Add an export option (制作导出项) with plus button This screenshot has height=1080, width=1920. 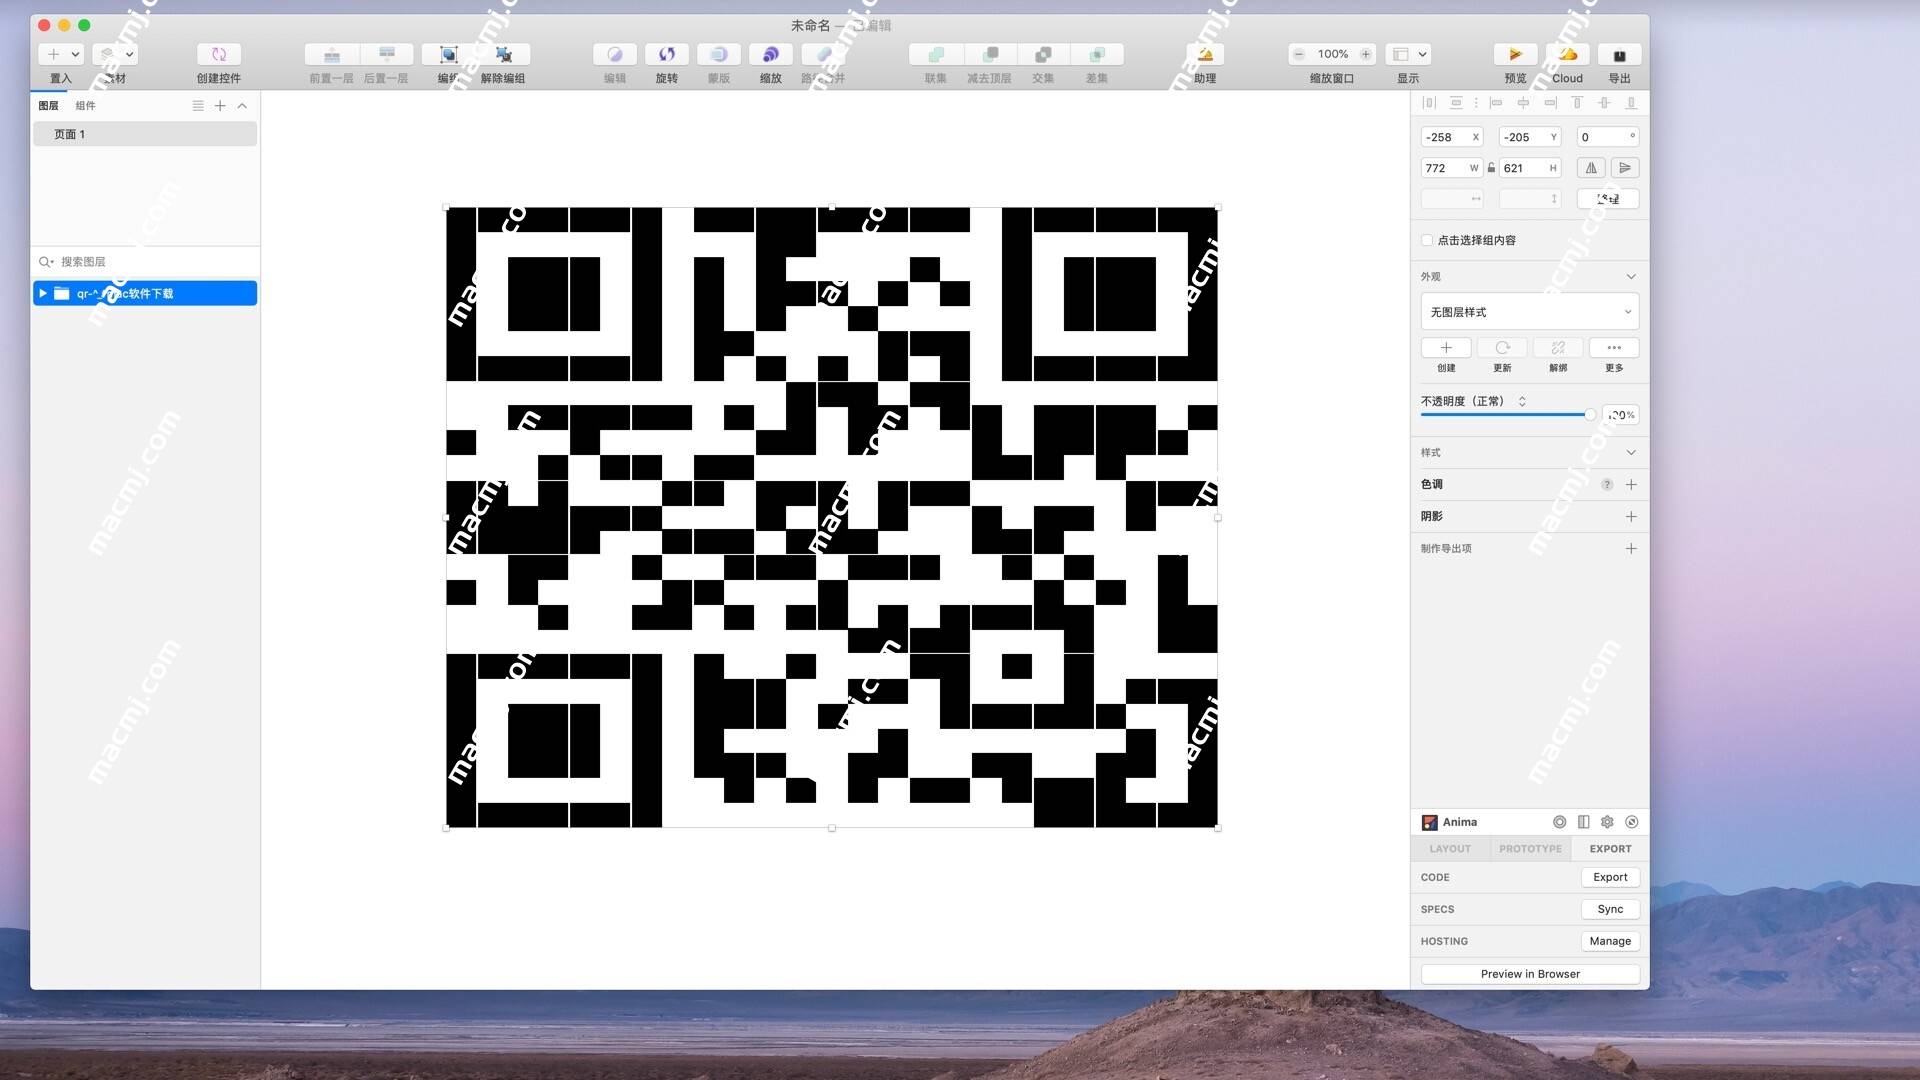pos(1631,549)
